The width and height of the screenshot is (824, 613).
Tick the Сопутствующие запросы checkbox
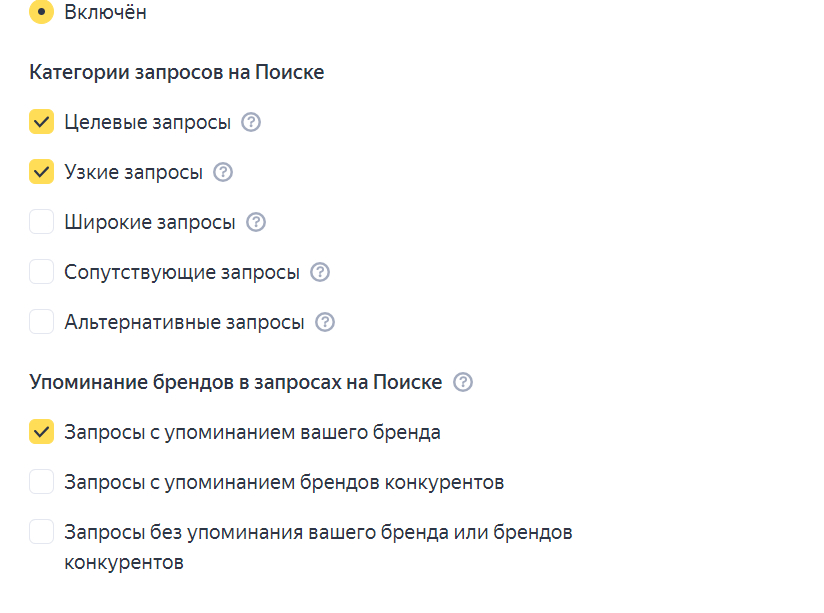click(41, 272)
